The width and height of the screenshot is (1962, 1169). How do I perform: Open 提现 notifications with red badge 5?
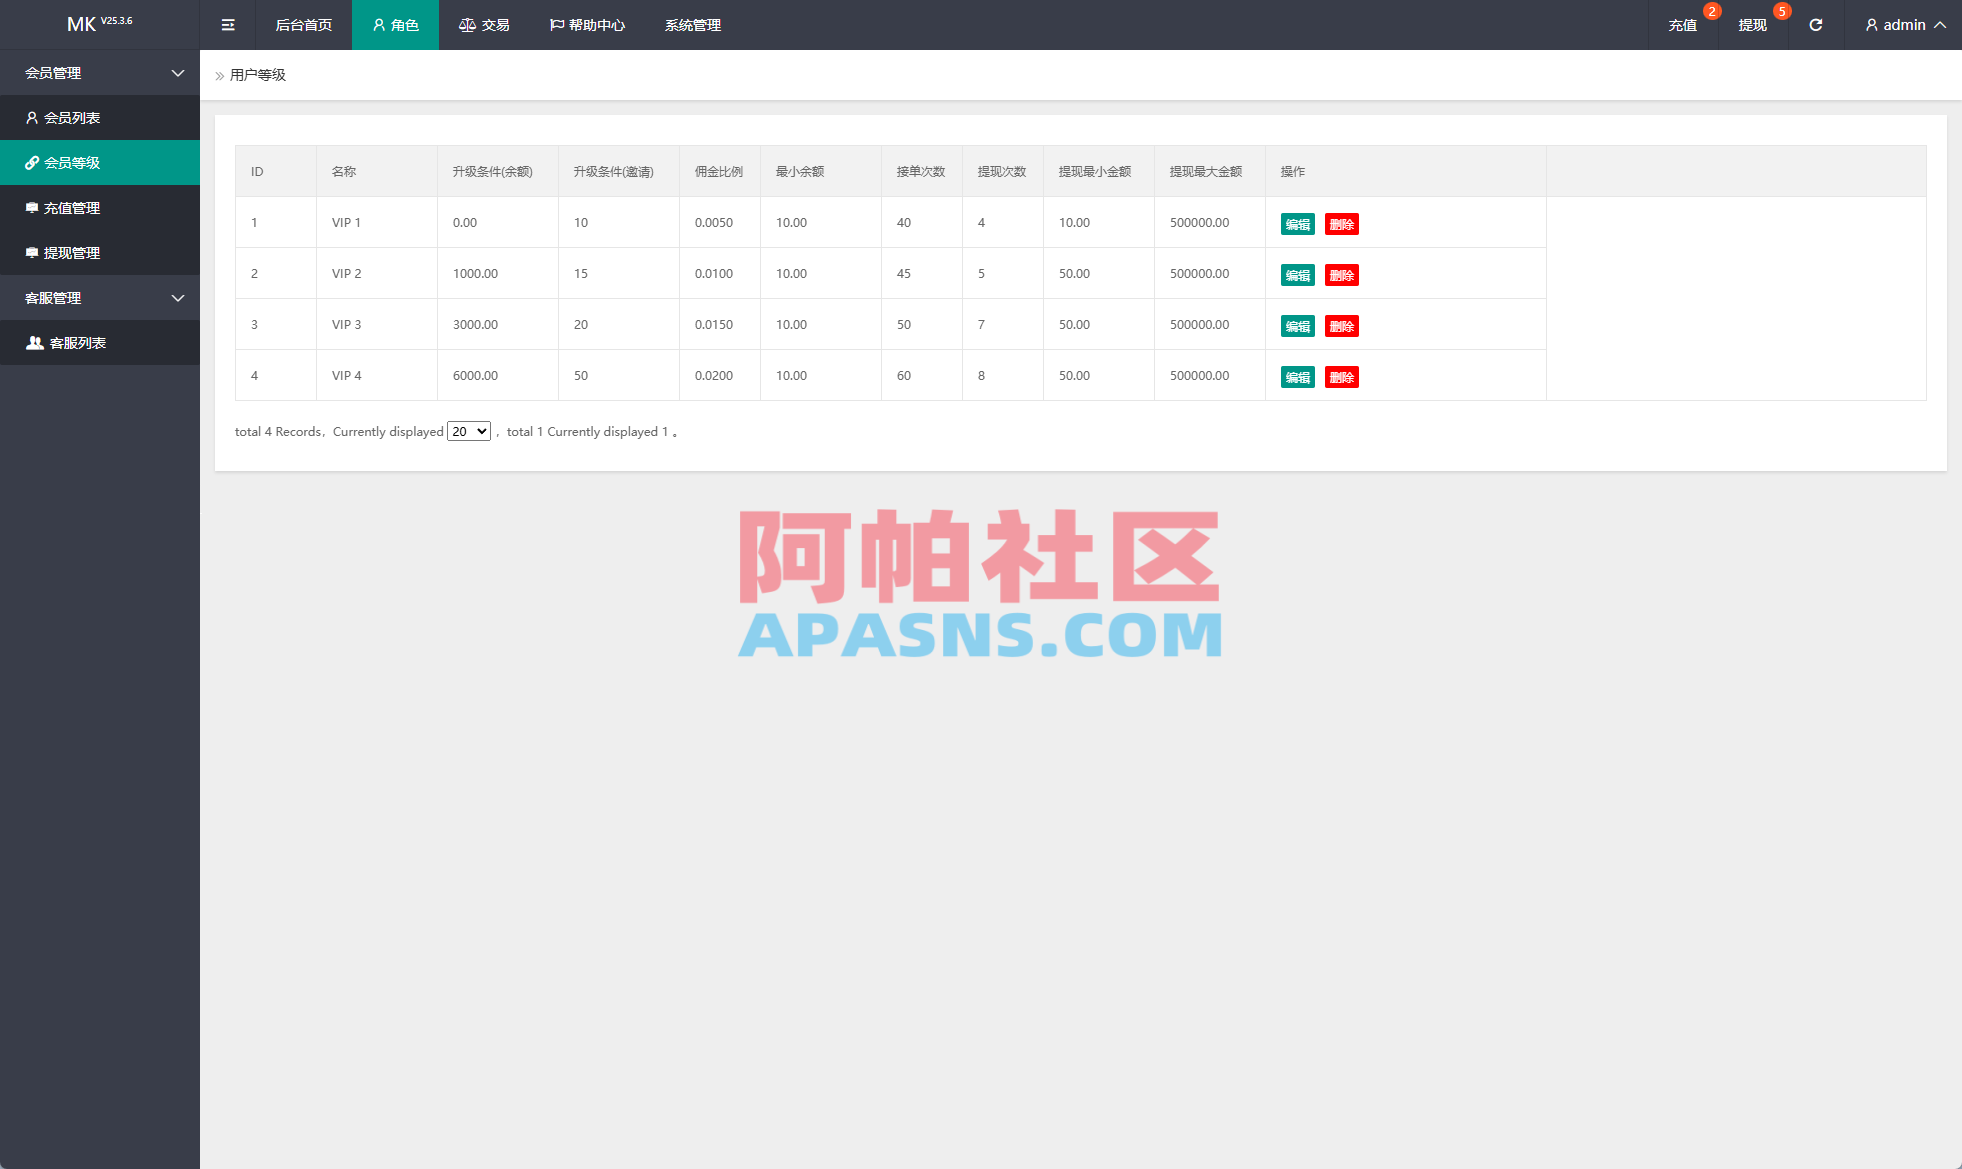1753,25
